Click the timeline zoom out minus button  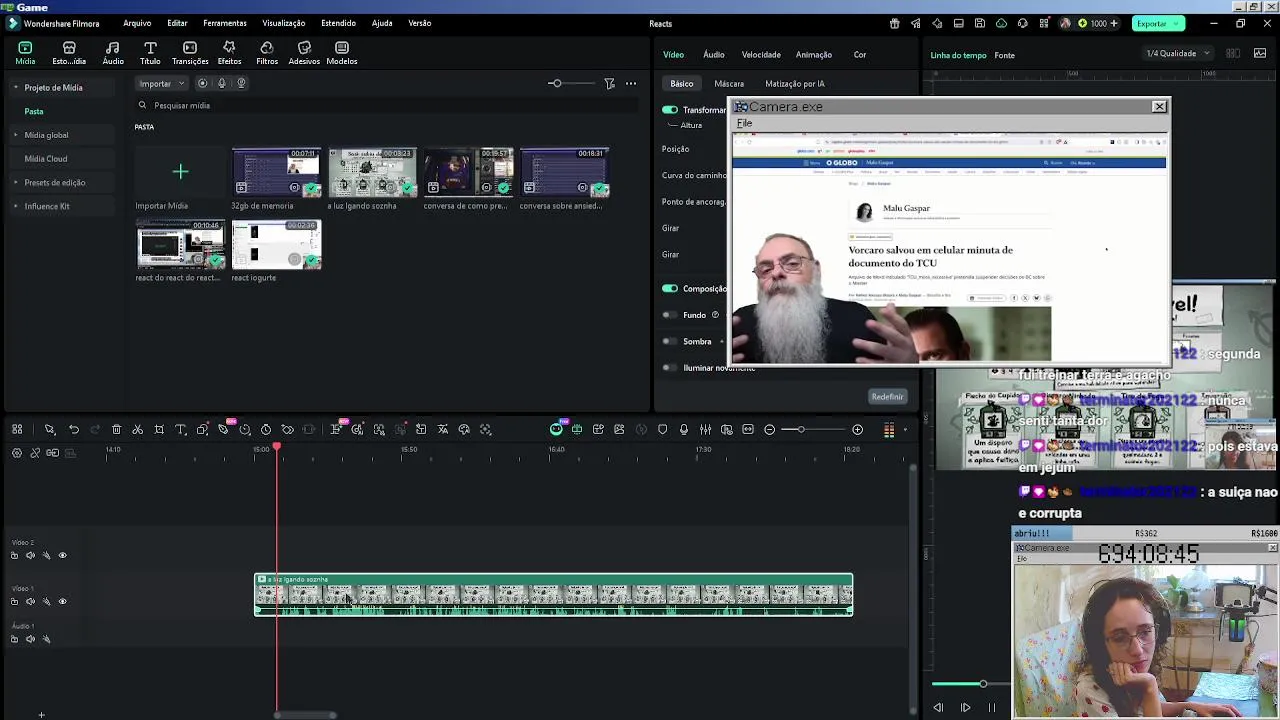769,430
